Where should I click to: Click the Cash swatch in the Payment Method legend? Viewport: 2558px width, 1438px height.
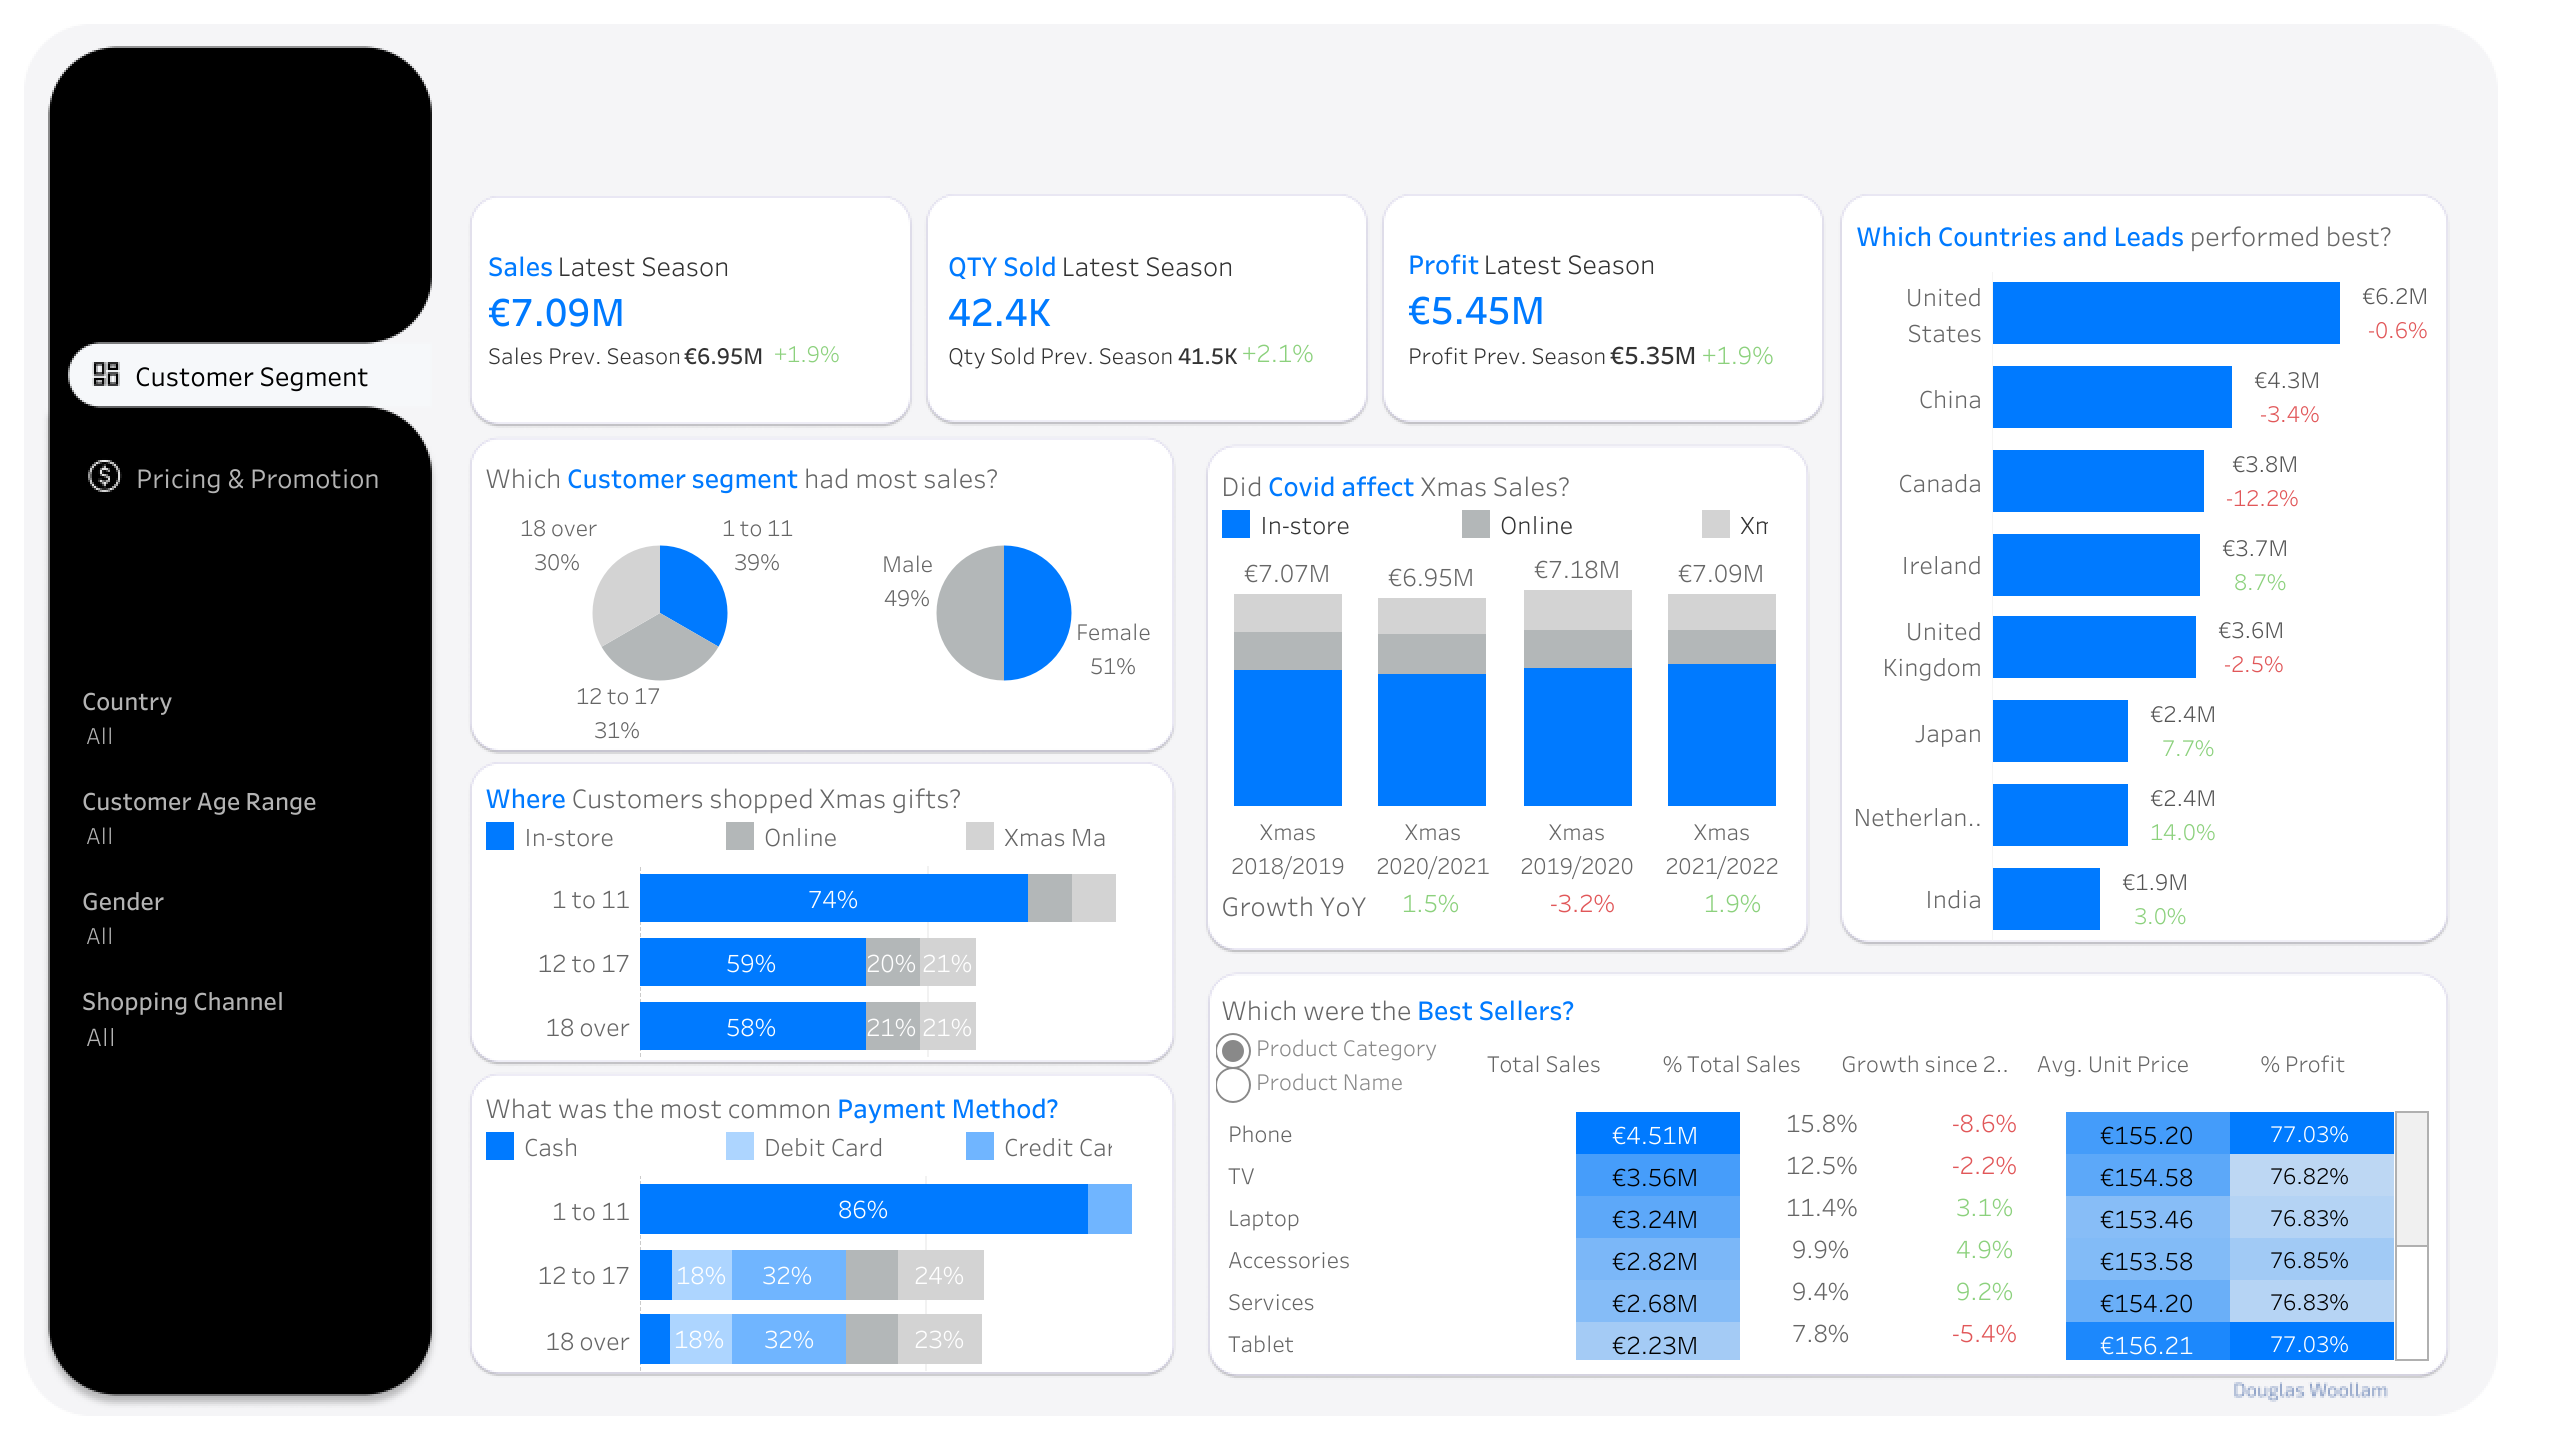[500, 1147]
